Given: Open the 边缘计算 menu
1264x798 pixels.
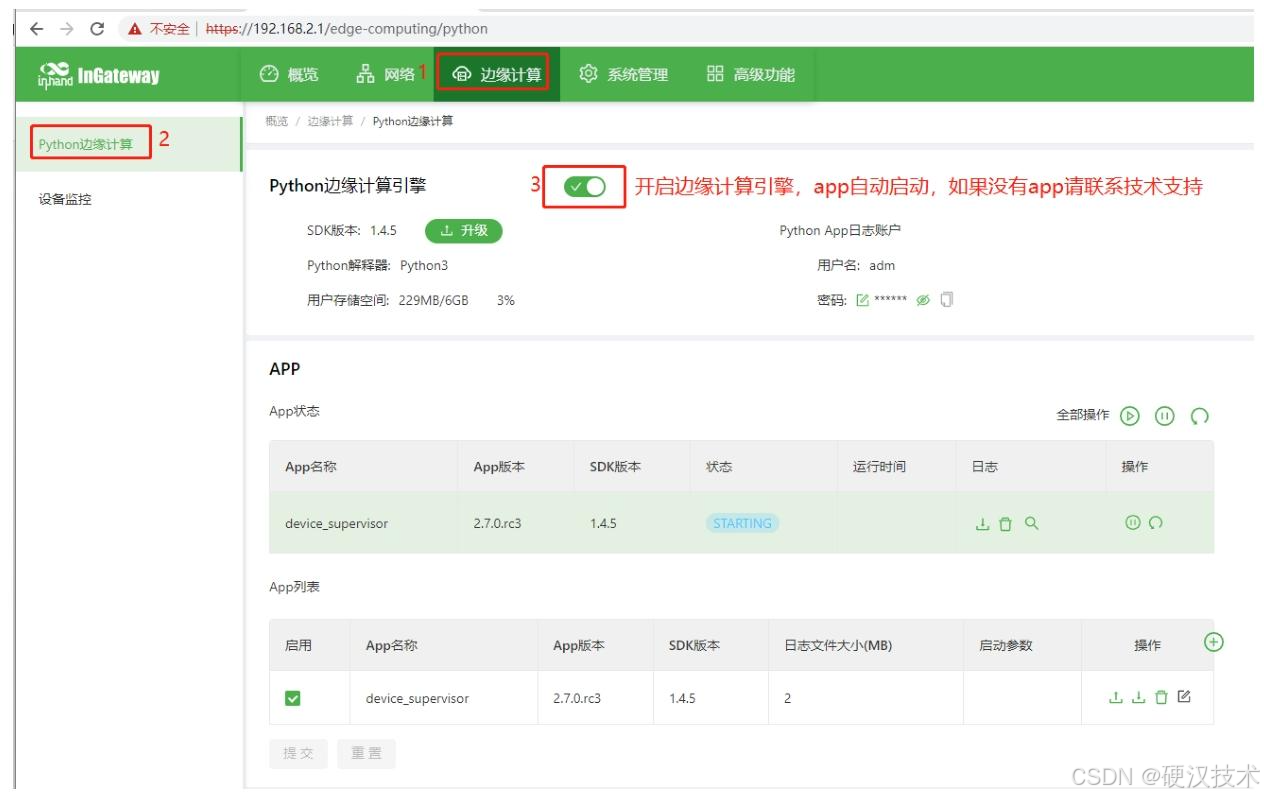Looking at the screenshot, I should (x=496, y=74).
